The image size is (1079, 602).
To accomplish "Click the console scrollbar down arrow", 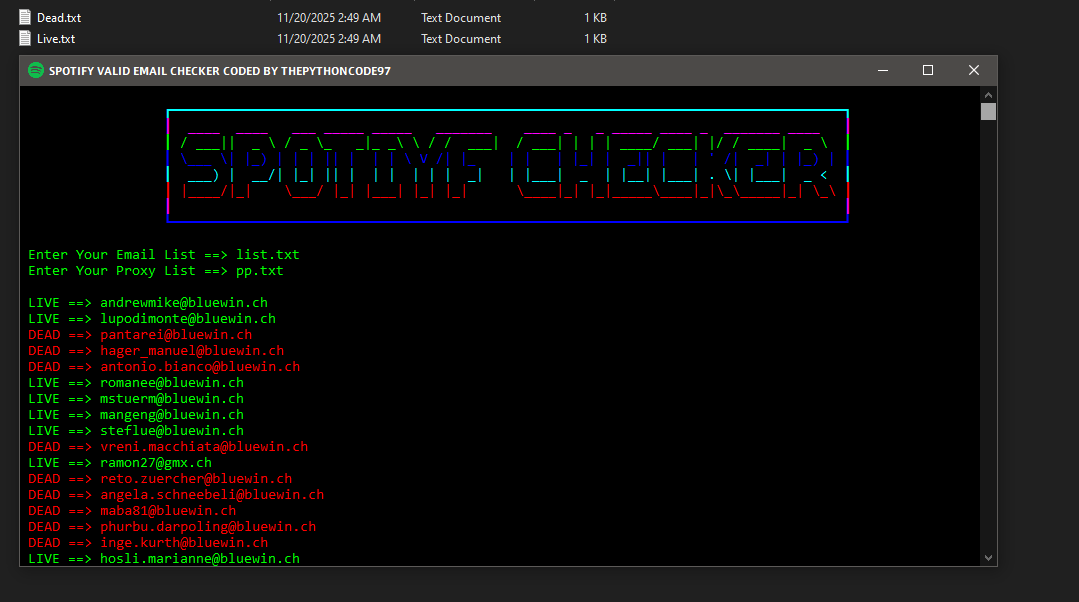I will point(988,558).
